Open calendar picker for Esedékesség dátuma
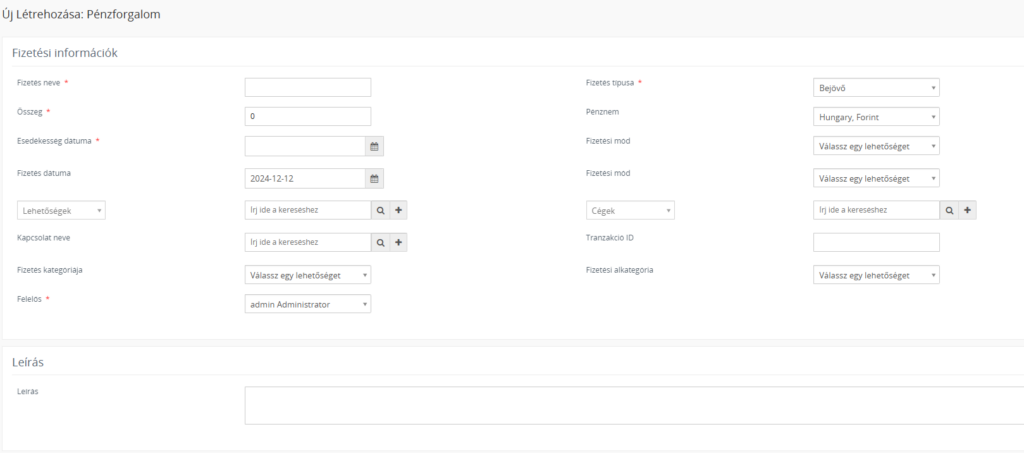The image size is (1024, 453). point(374,146)
